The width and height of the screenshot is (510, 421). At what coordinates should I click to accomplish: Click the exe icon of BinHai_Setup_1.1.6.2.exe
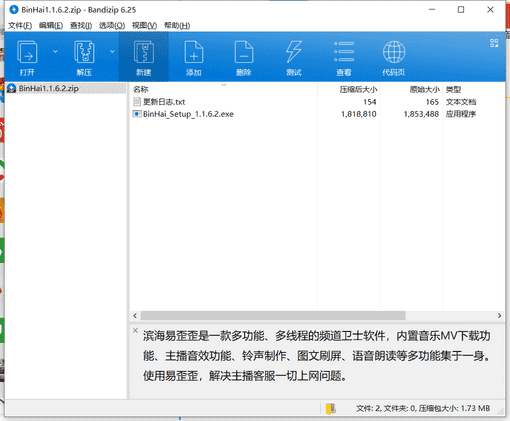pyautogui.click(x=137, y=114)
